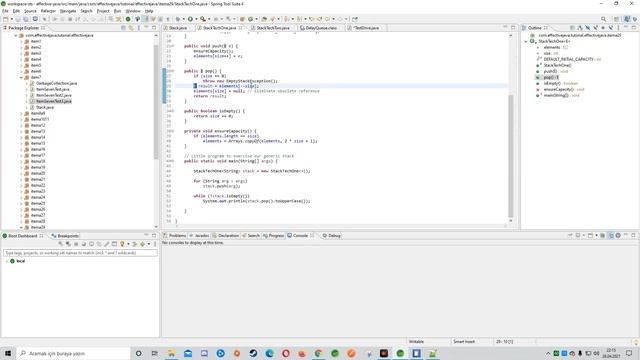Screen dimensions: 640x360
Task: Open the Navigate menu
Action: (x=68, y=11)
